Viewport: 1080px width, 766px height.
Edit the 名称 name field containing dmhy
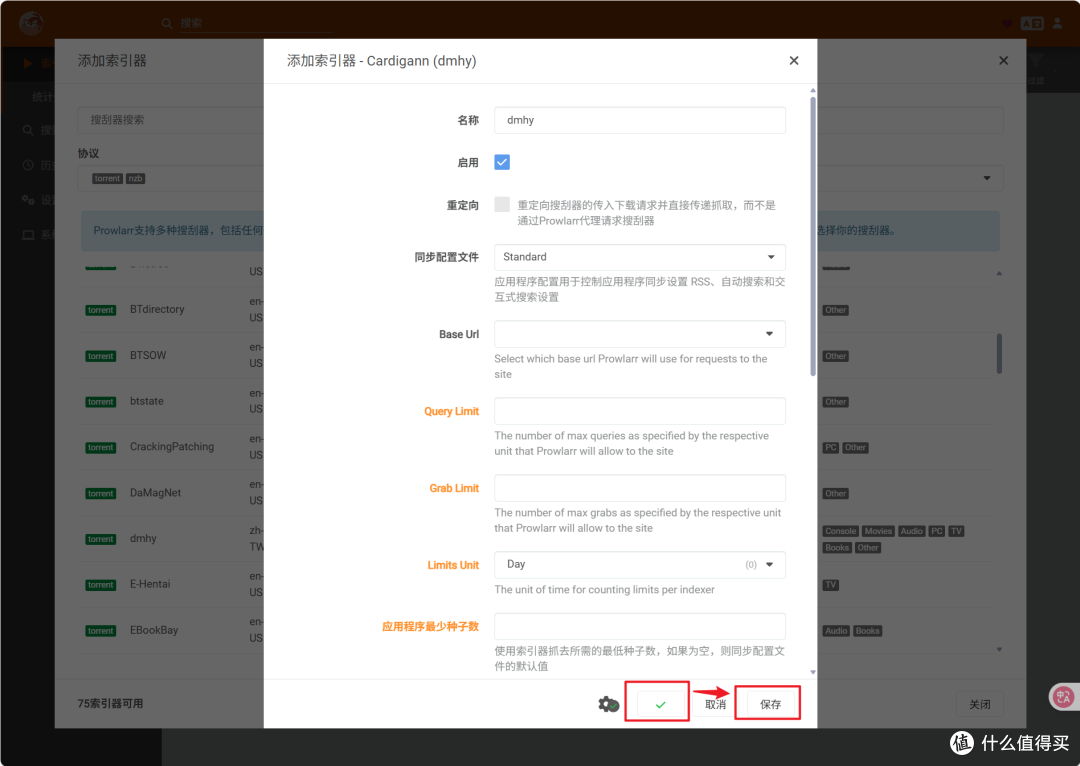[639, 120]
